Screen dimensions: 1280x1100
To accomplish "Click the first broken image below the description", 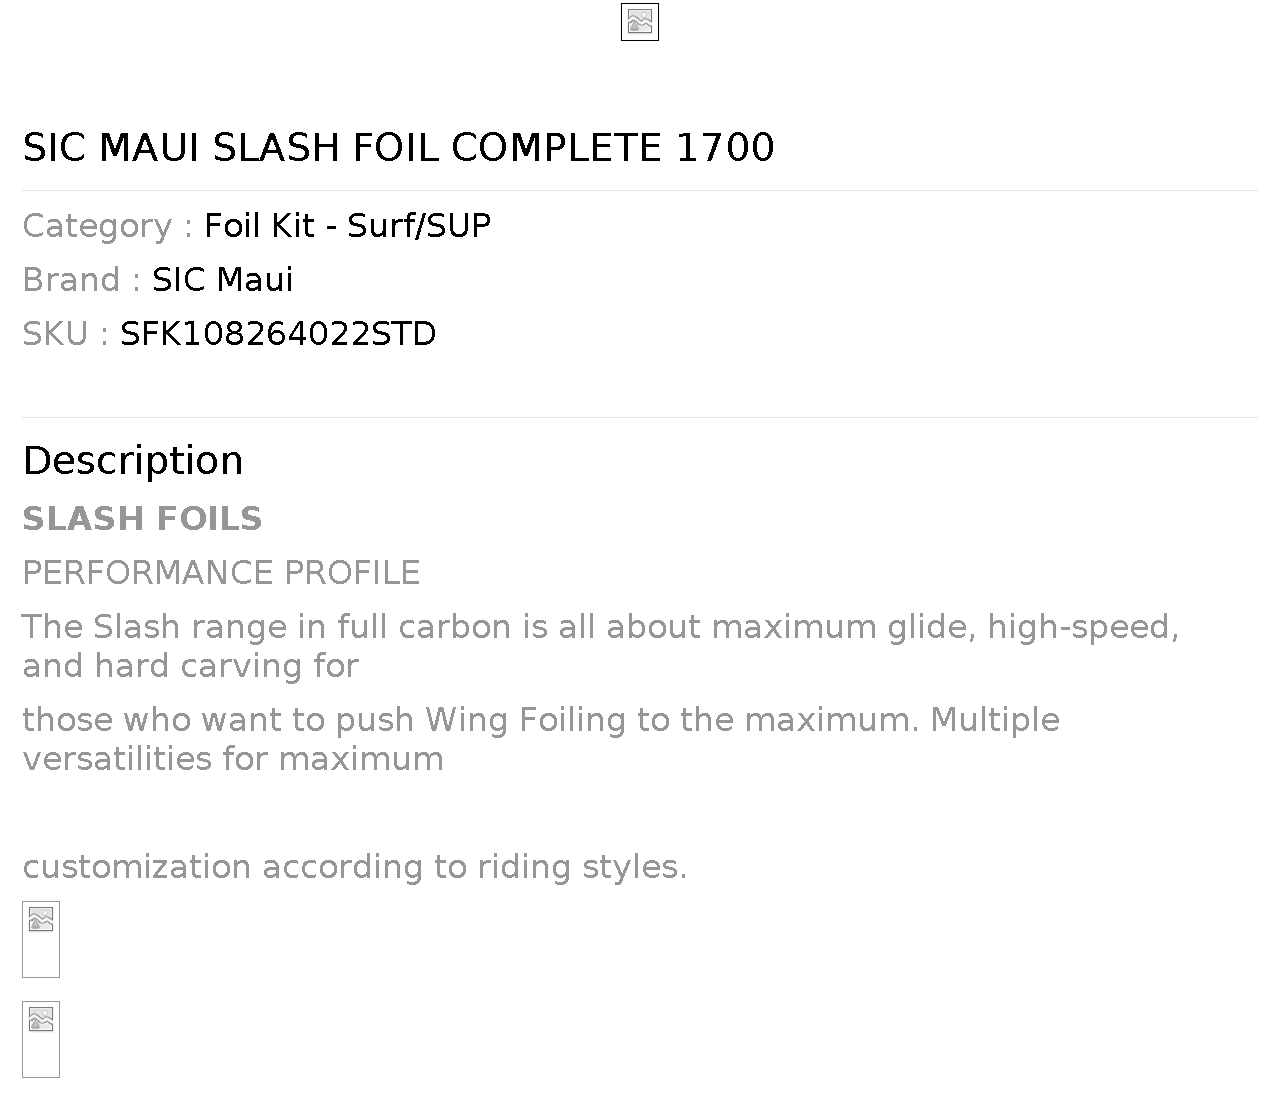I will [x=41, y=938].
